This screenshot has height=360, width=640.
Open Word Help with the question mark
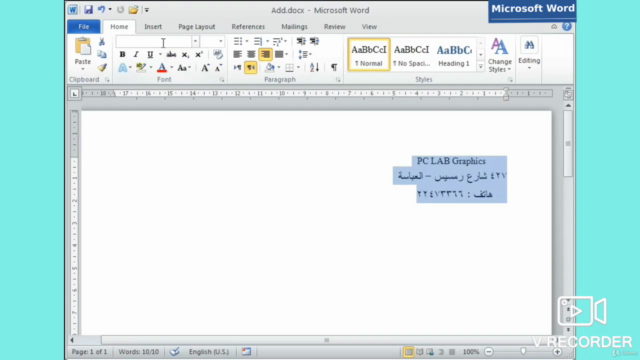tap(567, 27)
